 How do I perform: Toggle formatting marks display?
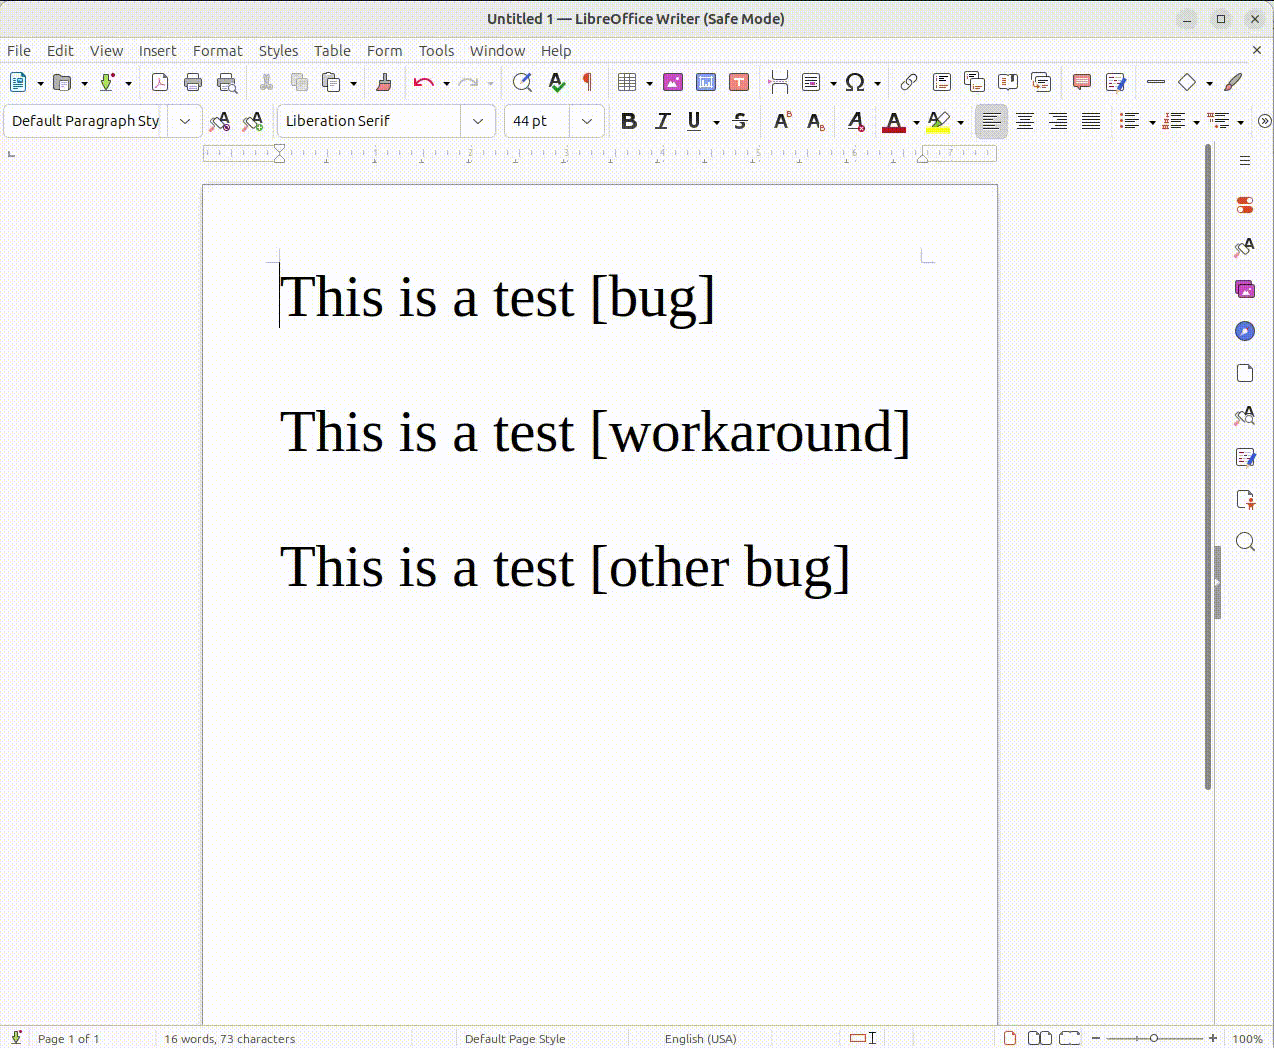(588, 83)
